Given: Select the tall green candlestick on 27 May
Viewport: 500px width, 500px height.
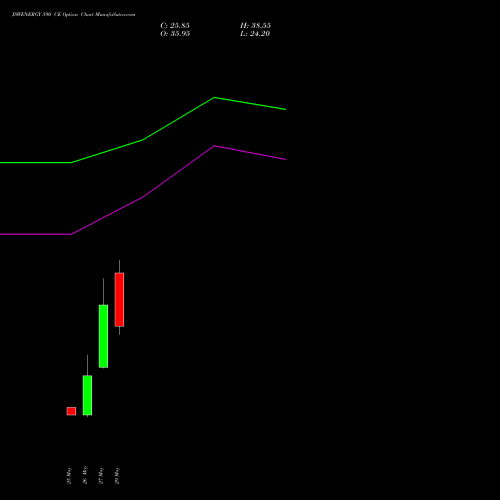Looking at the screenshot, I should coord(103,336).
